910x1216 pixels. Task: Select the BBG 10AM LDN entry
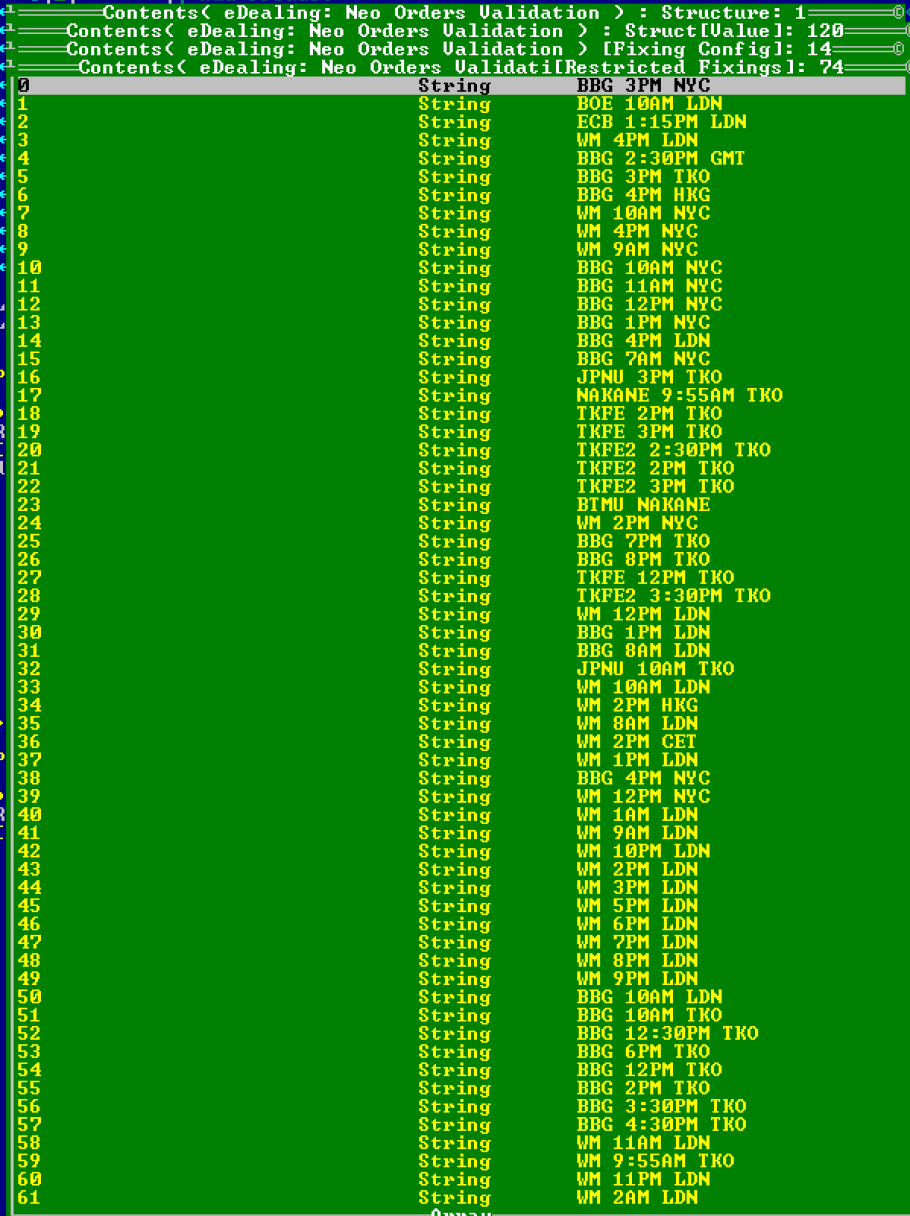pos(649,996)
